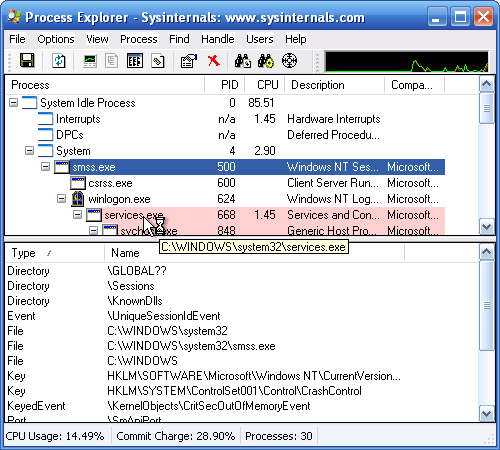
Task: Open the Properties toolbar icon
Action: pyautogui.click(x=189, y=61)
